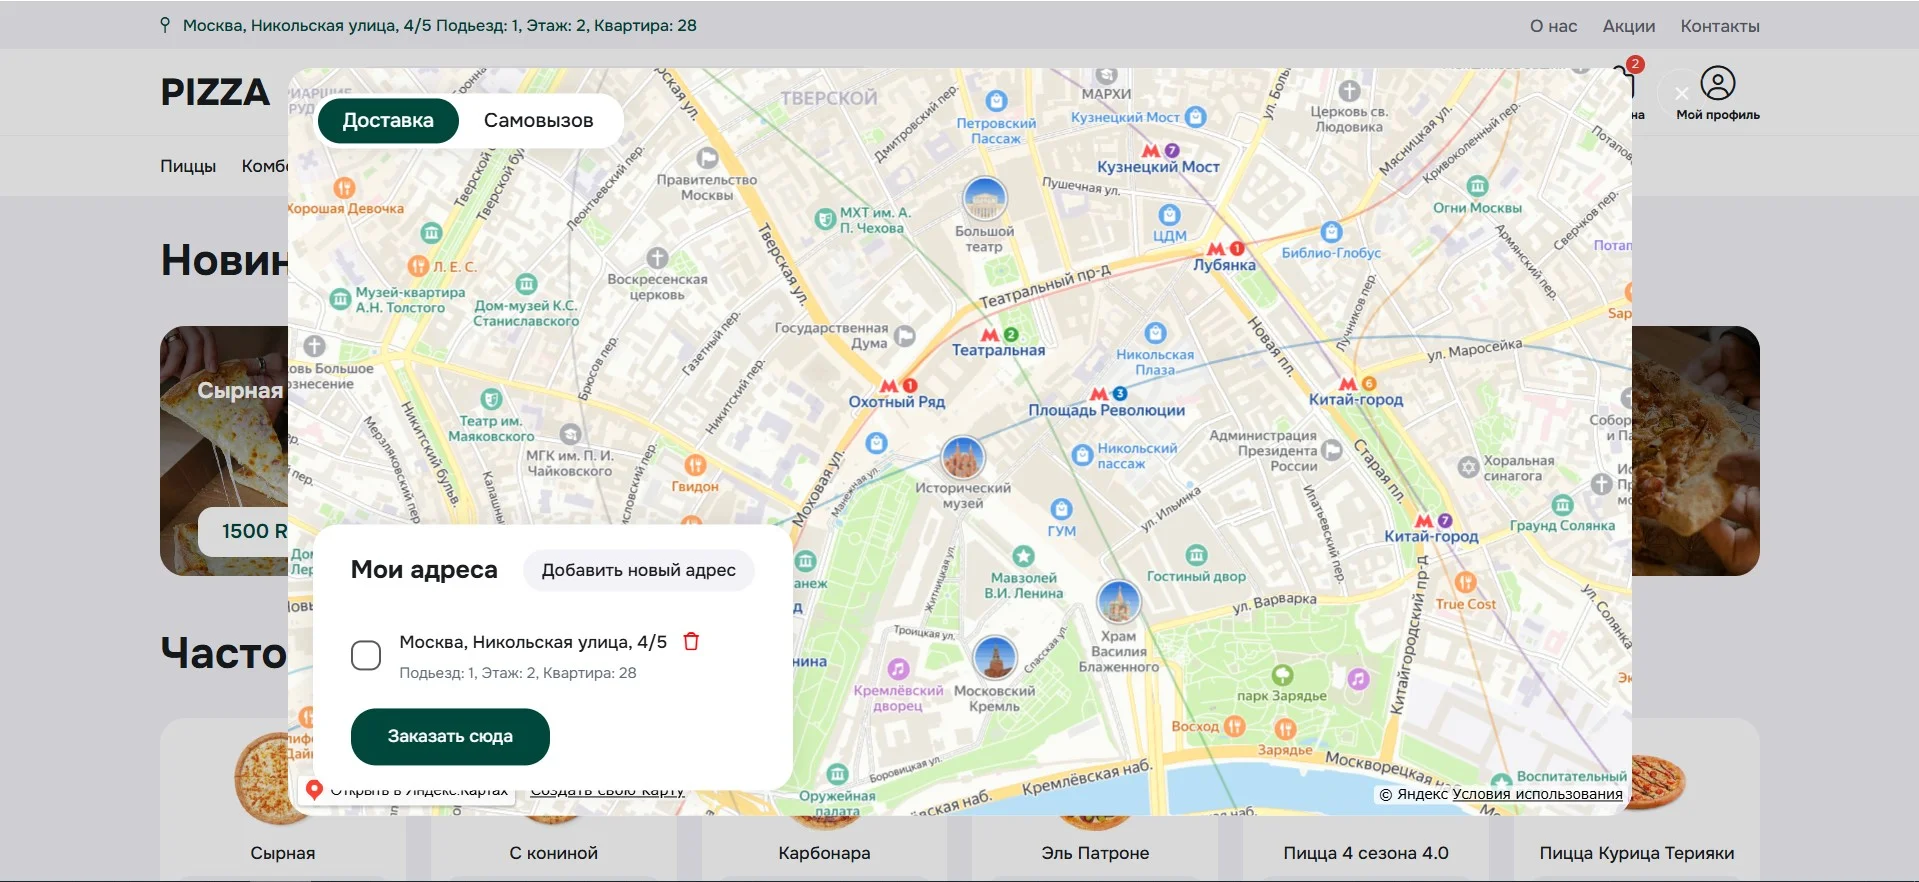Image resolution: width=1919 pixels, height=882 pixels.
Task: Delete the saved Никольская улица address
Action: point(691,642)
